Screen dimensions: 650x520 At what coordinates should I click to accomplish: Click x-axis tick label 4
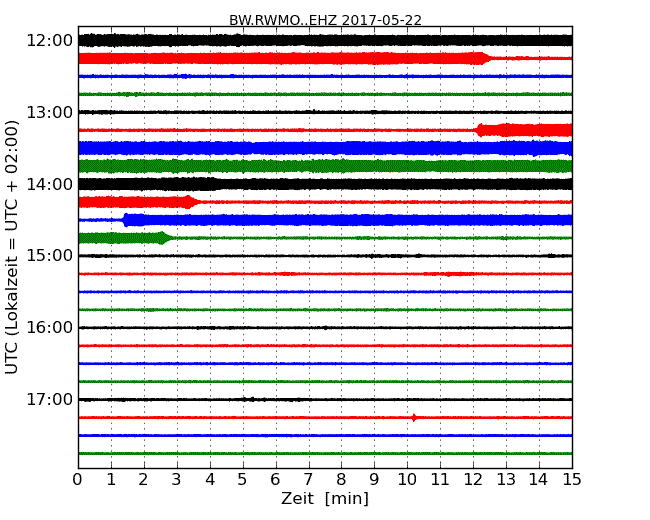210,480
